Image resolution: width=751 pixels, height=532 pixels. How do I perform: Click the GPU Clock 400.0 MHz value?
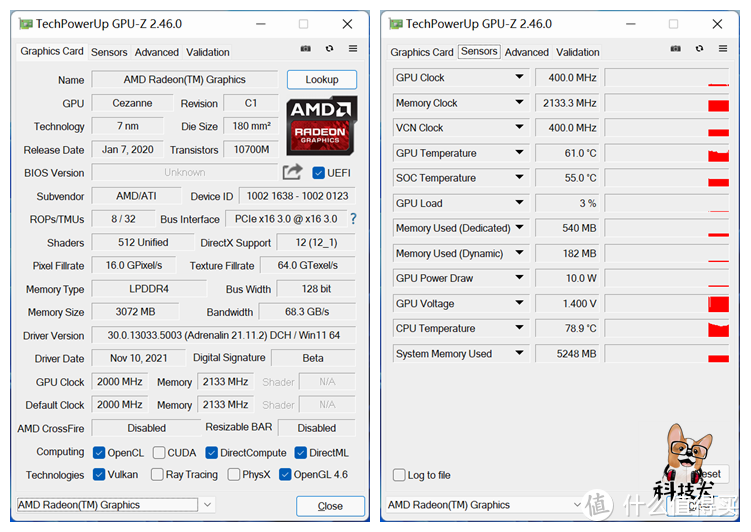tap(567, 78)
